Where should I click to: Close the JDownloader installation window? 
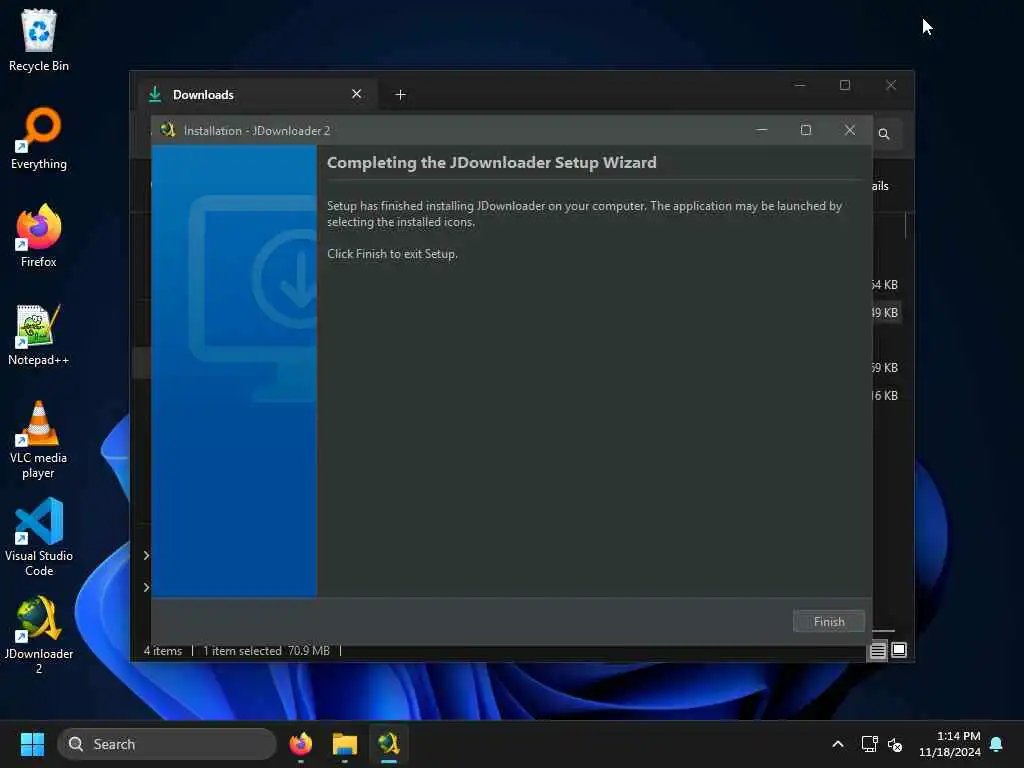click(850, 130)
